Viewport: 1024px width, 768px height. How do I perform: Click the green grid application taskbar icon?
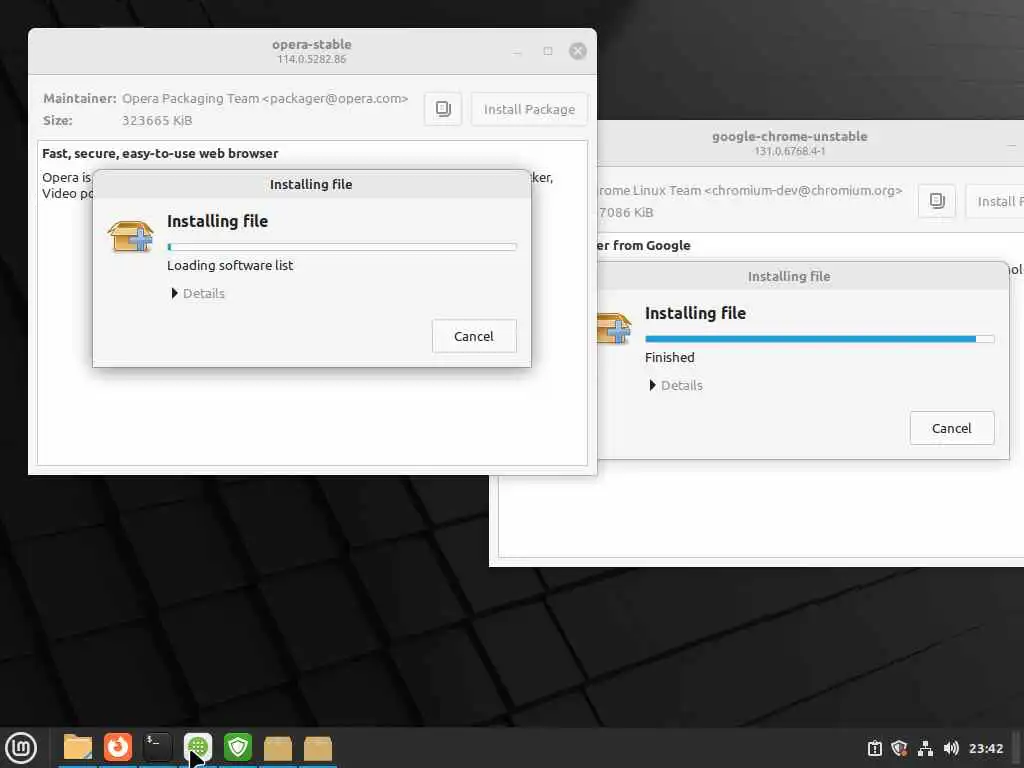click(198, 747)
